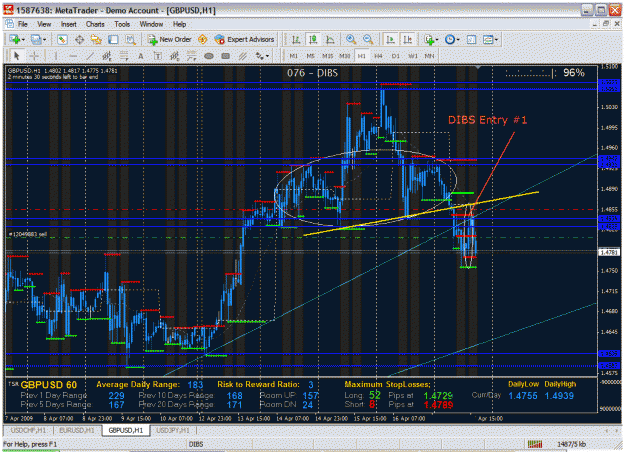The width and height of the screenshot is (625, 452).
Task: Select the Equidistant Channel tool
Action: [x=107, y=56]
